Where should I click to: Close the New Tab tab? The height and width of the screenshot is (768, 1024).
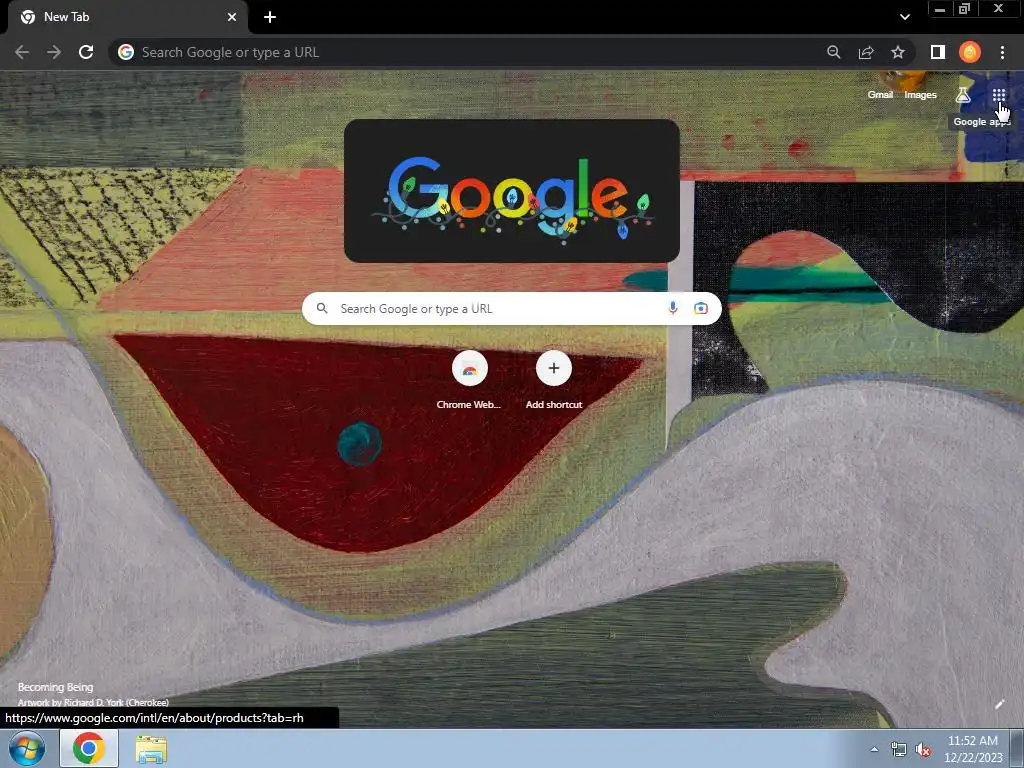click(x=232, y=17)
